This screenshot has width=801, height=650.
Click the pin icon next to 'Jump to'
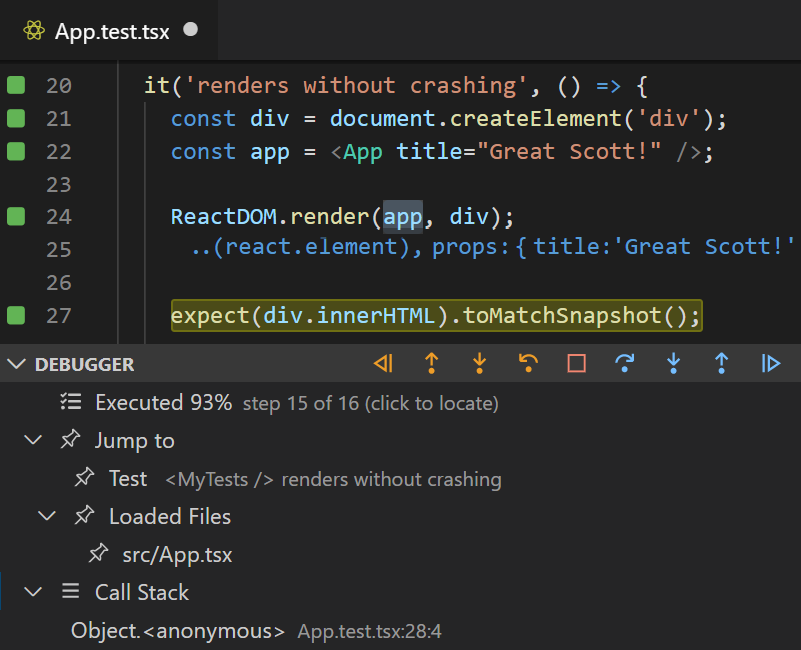coord(70,439)
